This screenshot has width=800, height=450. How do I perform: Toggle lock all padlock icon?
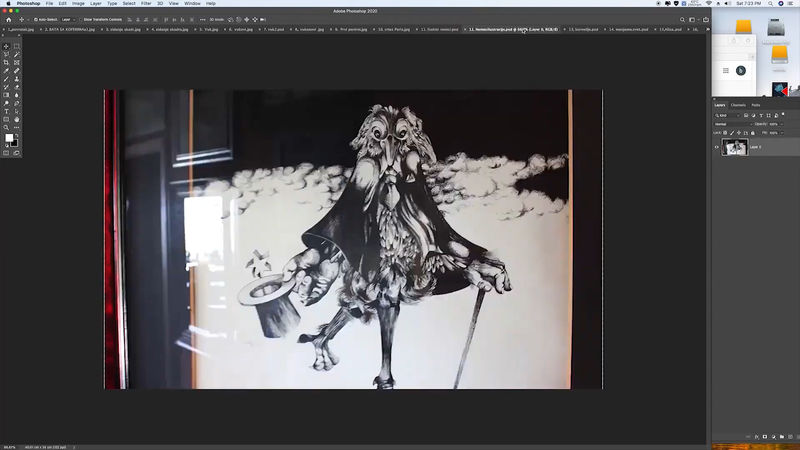(753, 133)
